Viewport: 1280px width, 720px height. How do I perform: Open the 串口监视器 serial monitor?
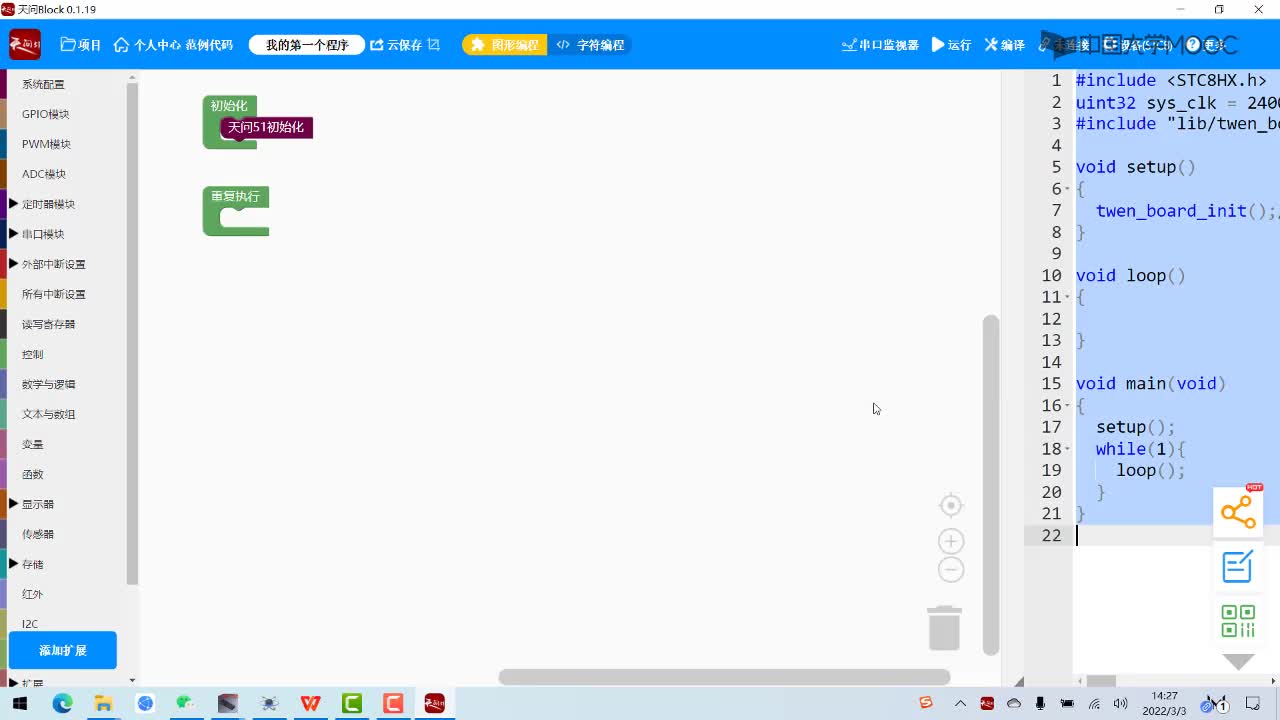pyautogui.click(x=880, y=45)
